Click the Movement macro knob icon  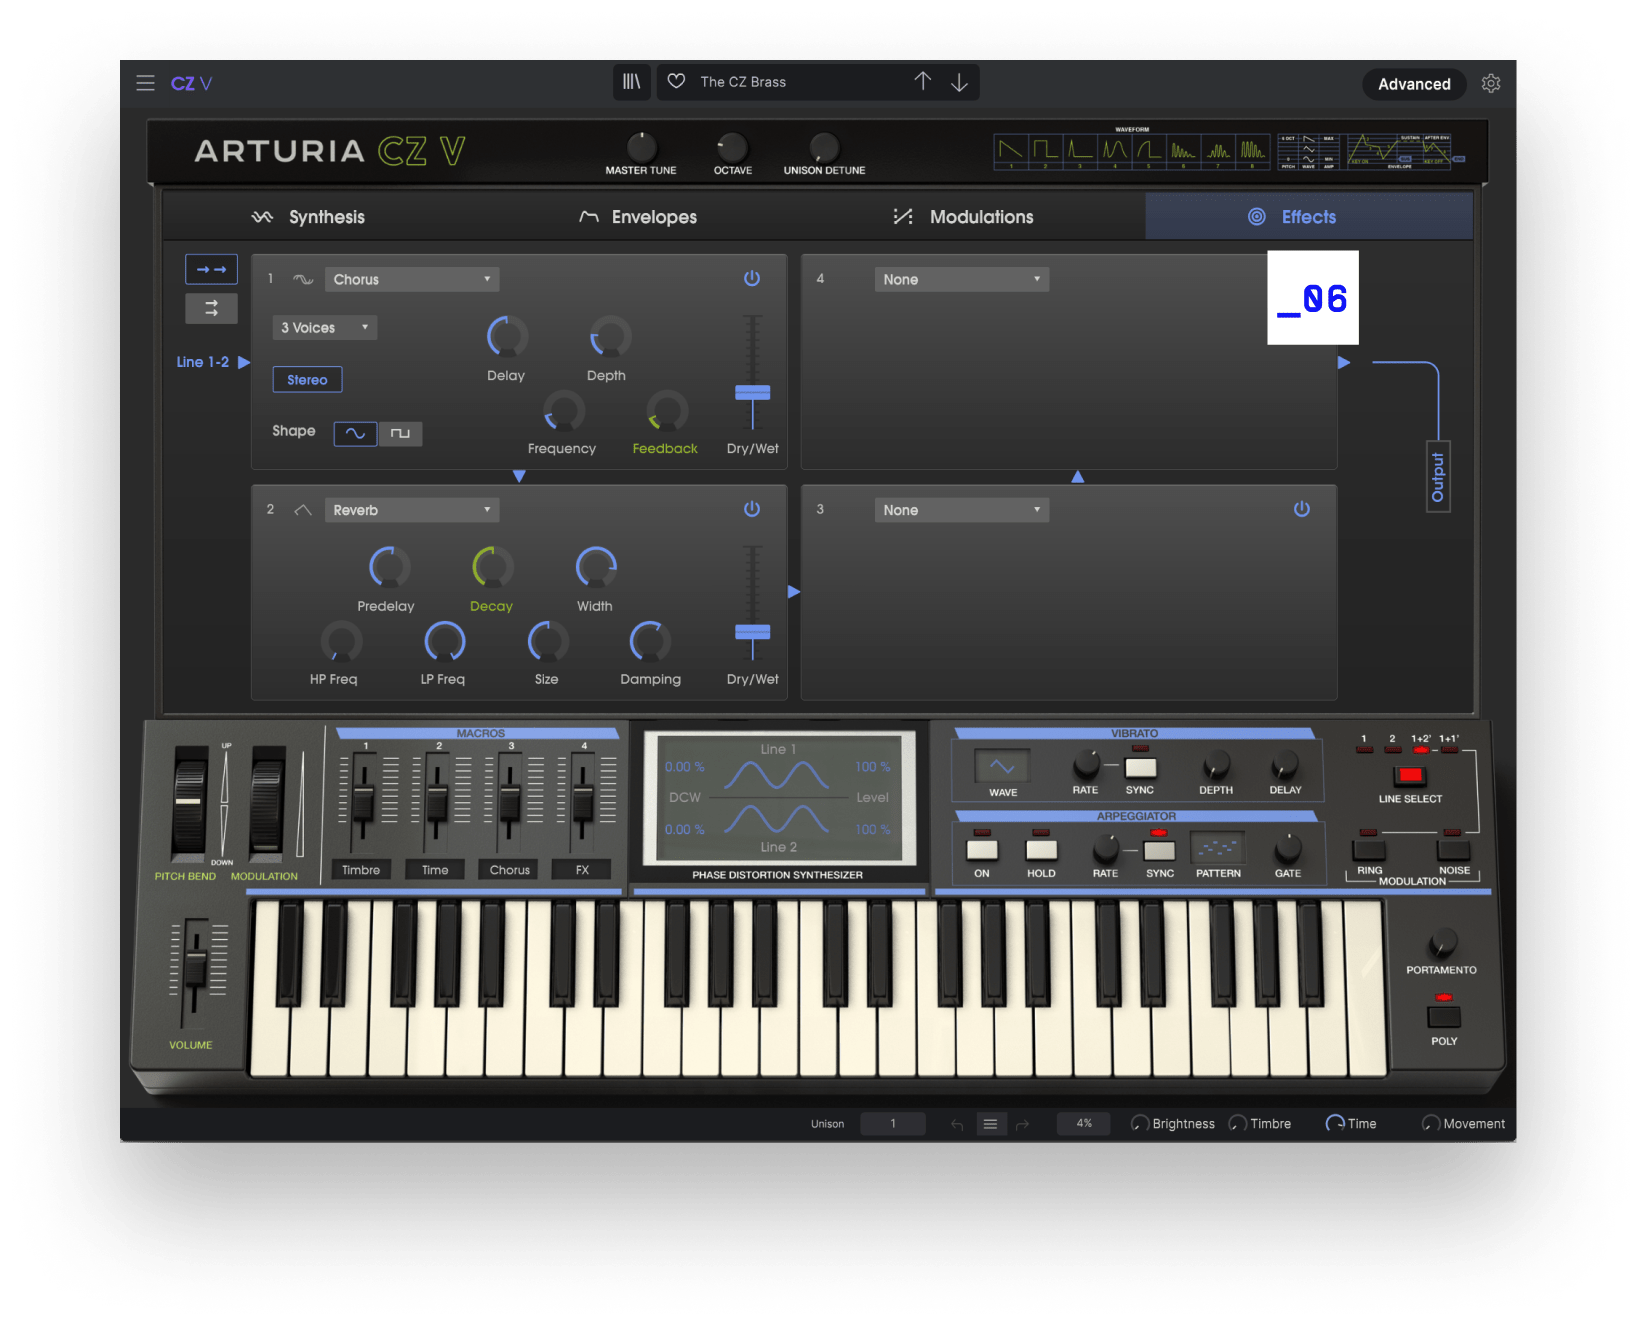[x=1431, y=1124]
